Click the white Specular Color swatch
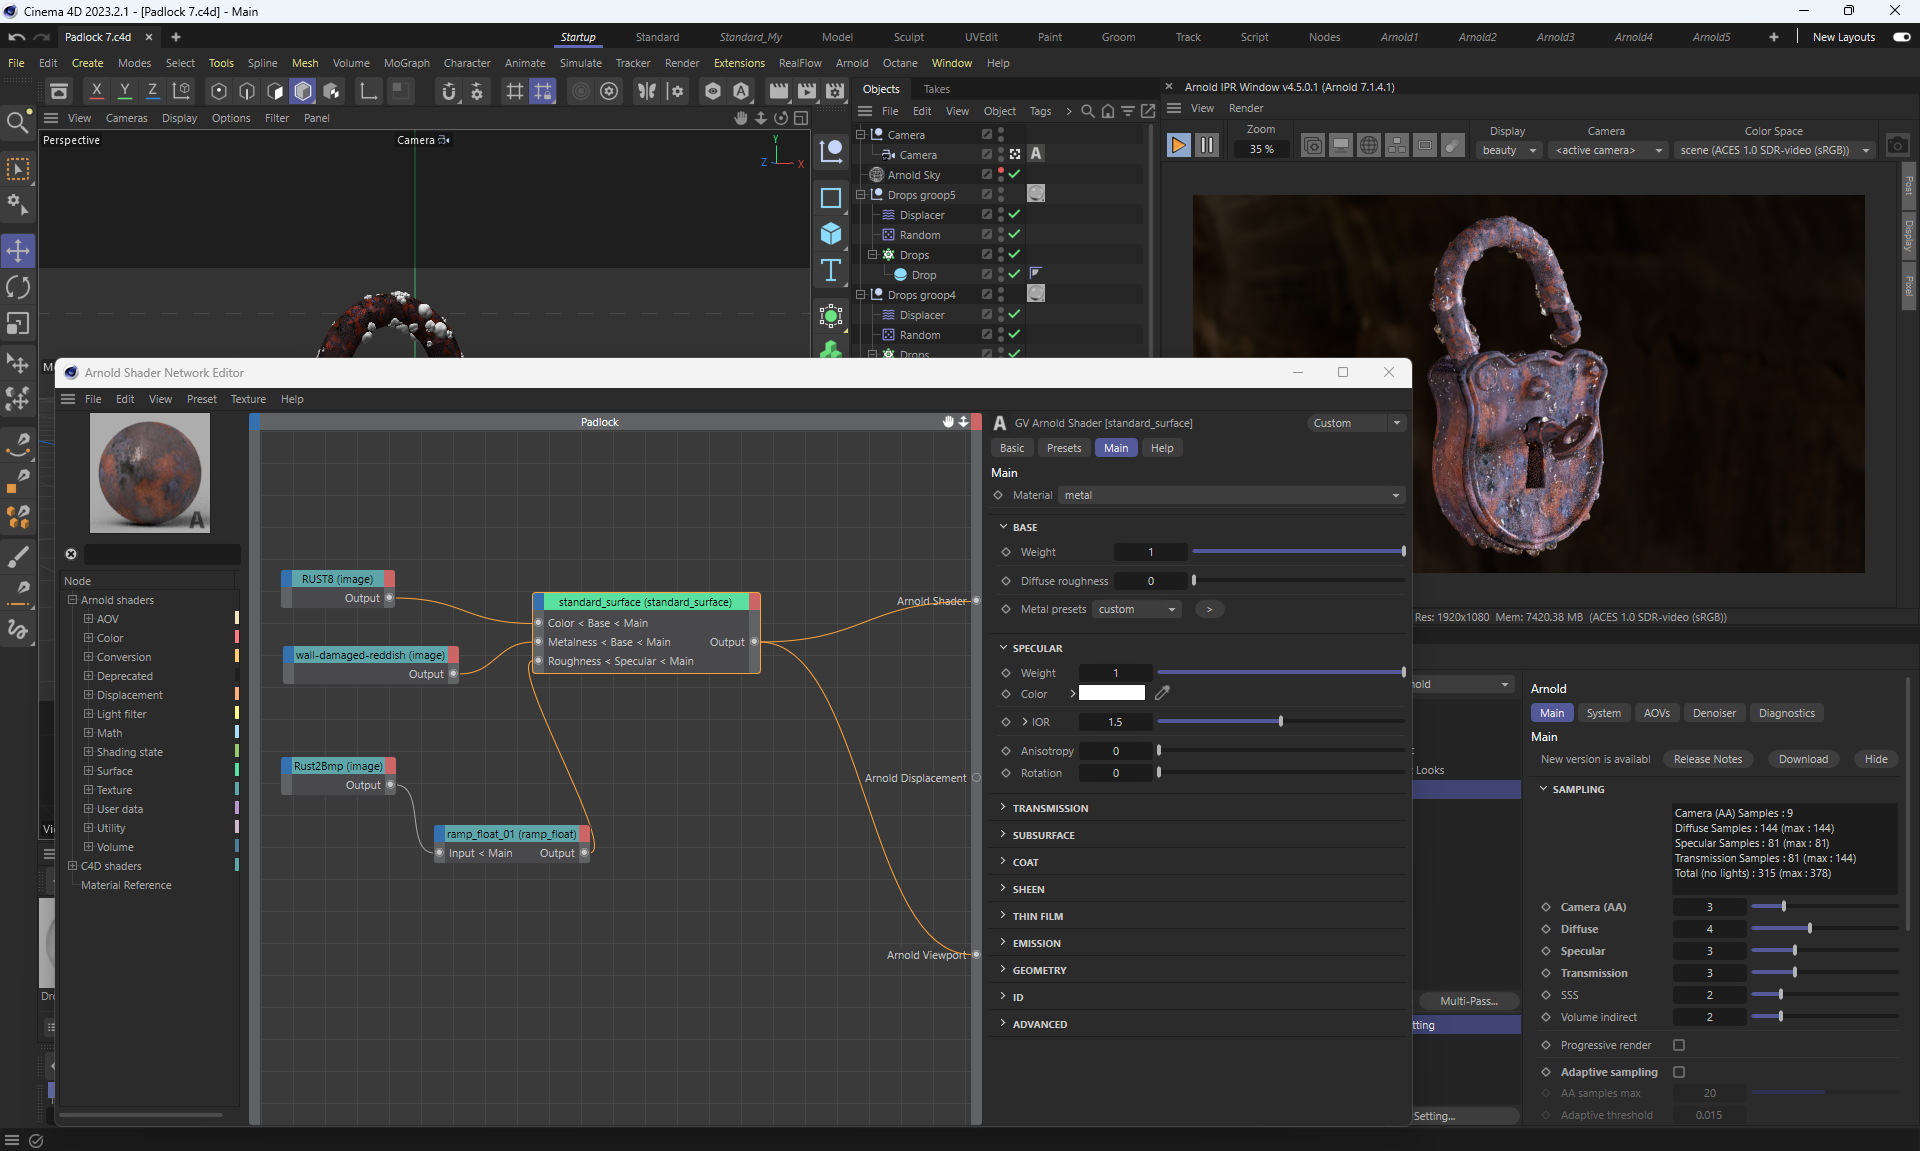 [x=1111, y=693]
